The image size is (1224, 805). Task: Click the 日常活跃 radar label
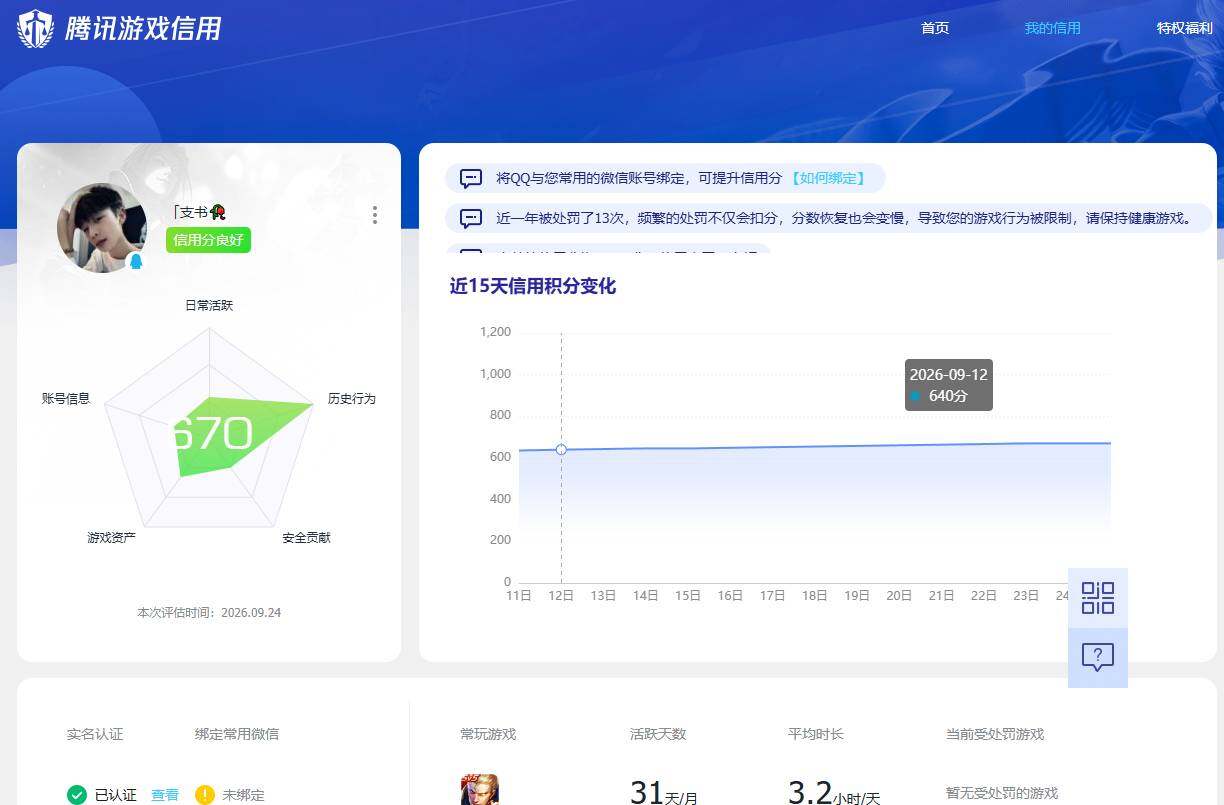tap(209, 305)
